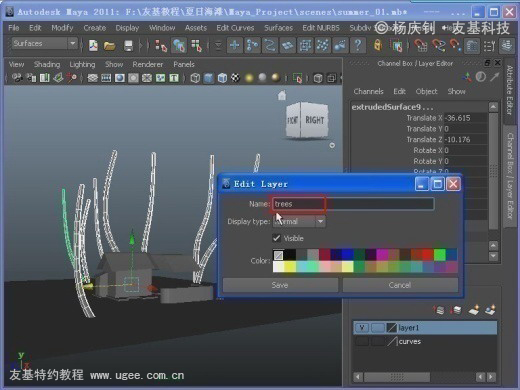Viewport: 520px width, 390px height.
Task: Click Translate X value field
Action: click(x=466, y=118)
